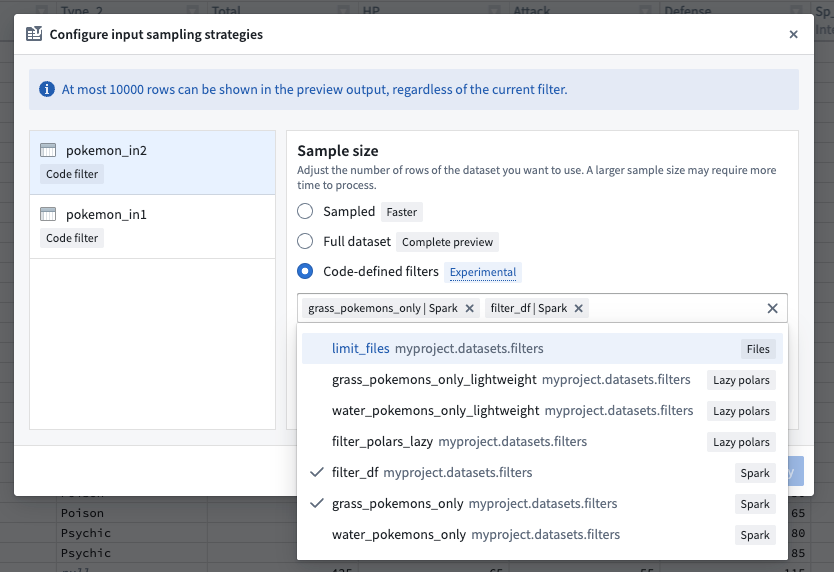Select the pokemon_in1 dataset entry
Image resolution: width=834 pixels, height=572 pixels.
pyautogui.click(x=153, y=227)
